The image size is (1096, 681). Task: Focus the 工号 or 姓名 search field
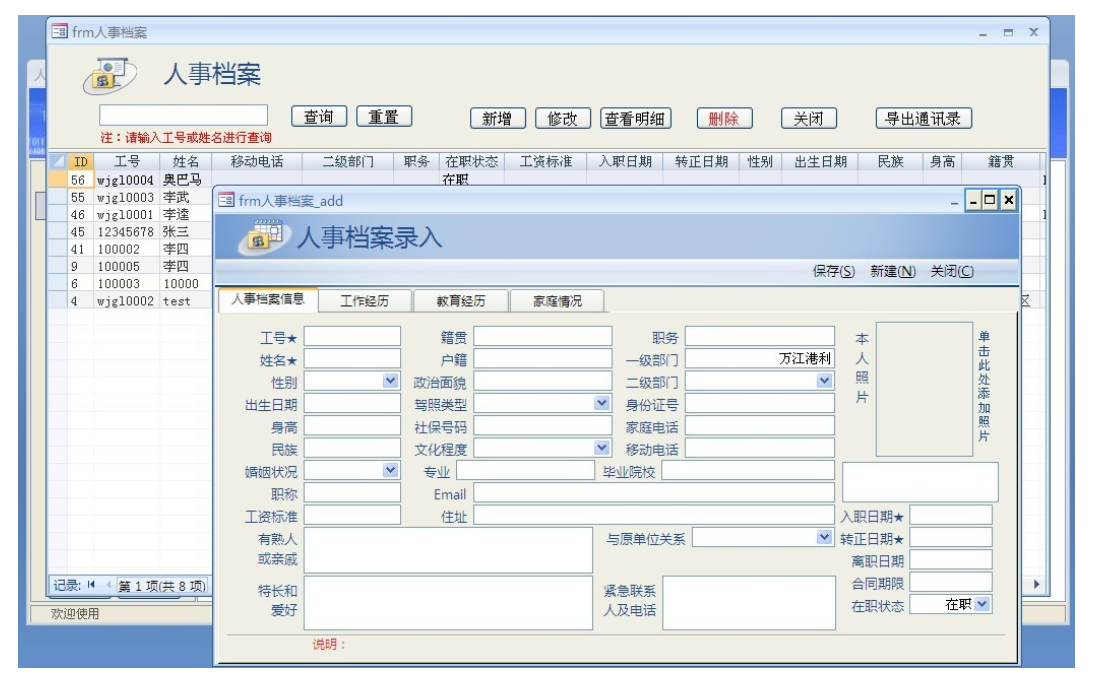[x=184, y=116]
